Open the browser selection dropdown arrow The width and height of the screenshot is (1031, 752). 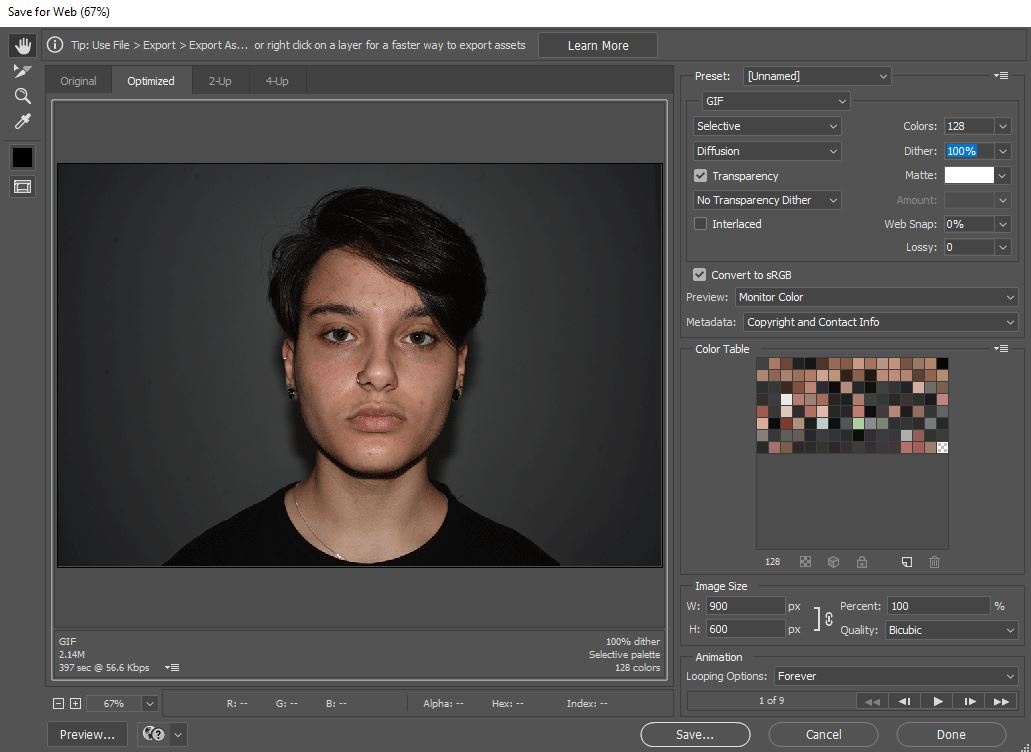click(178, 734)
